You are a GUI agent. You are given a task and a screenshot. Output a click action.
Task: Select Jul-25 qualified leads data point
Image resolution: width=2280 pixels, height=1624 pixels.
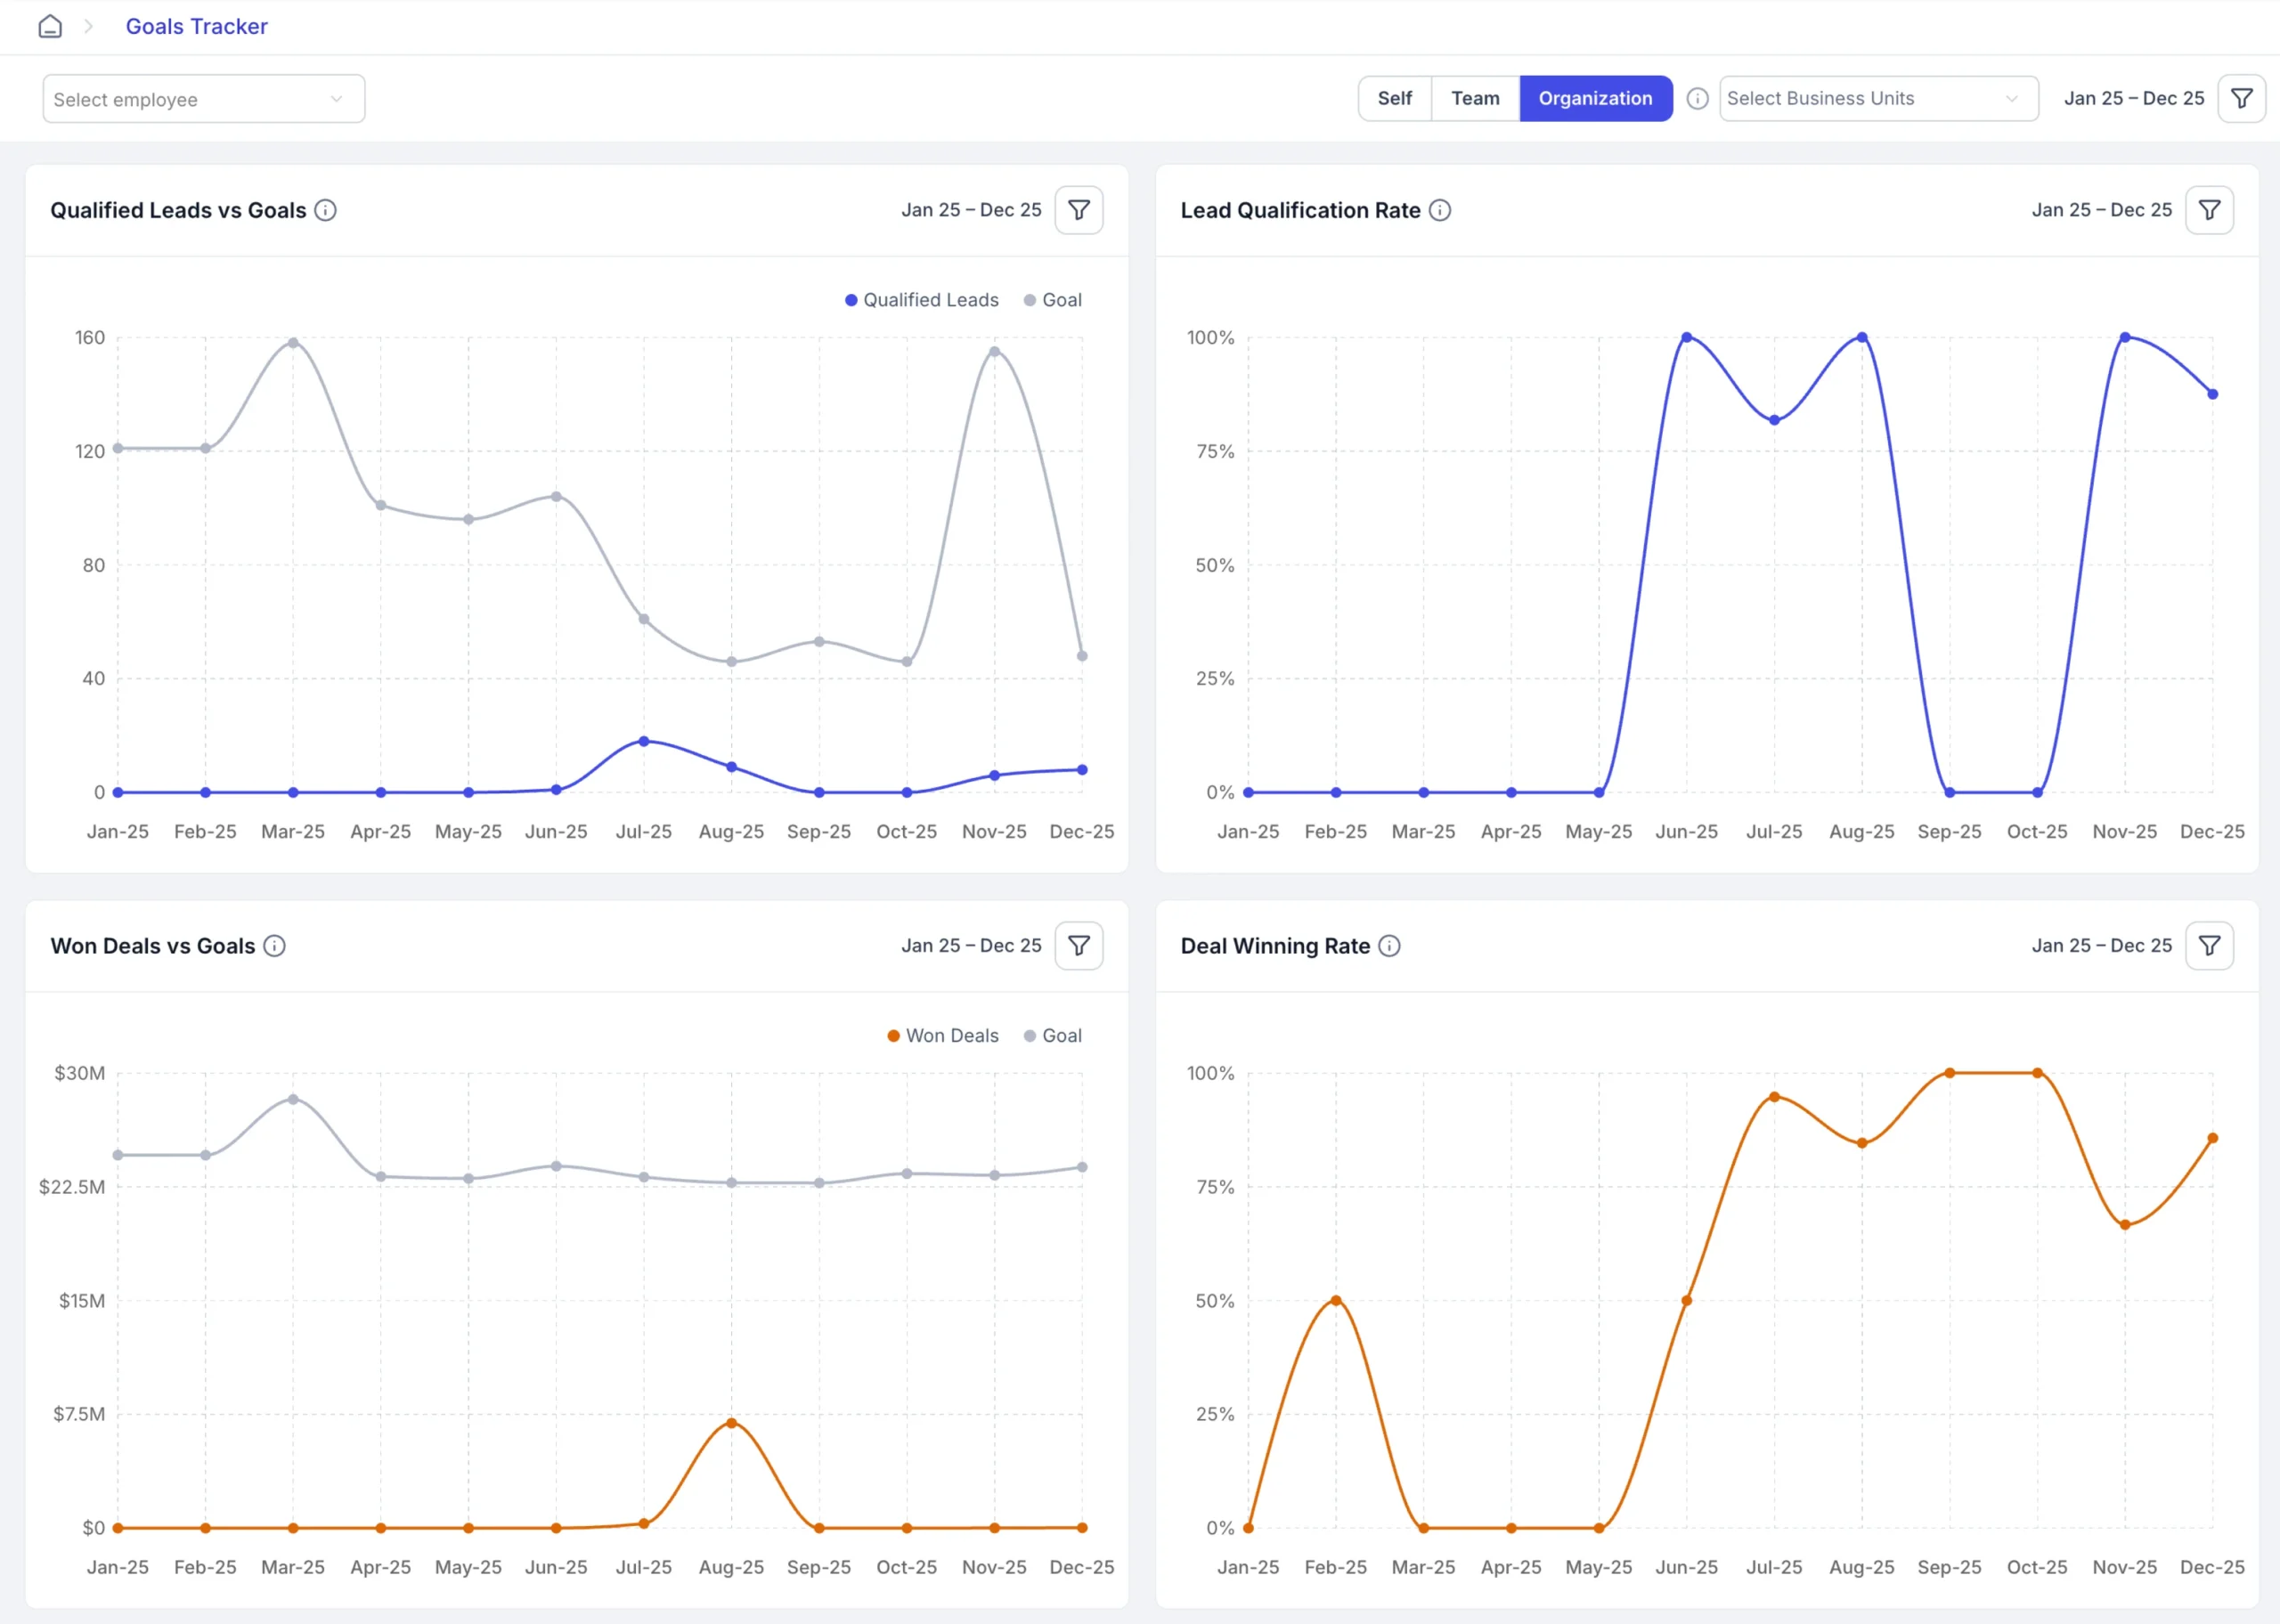[x=644, y=742]
